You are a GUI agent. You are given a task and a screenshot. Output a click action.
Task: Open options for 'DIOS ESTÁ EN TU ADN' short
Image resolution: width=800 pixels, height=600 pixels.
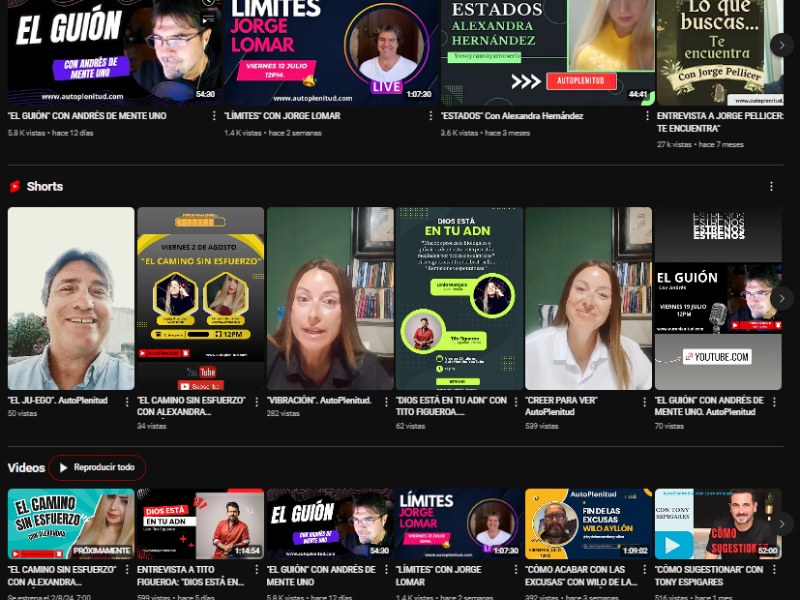[516, 402]
